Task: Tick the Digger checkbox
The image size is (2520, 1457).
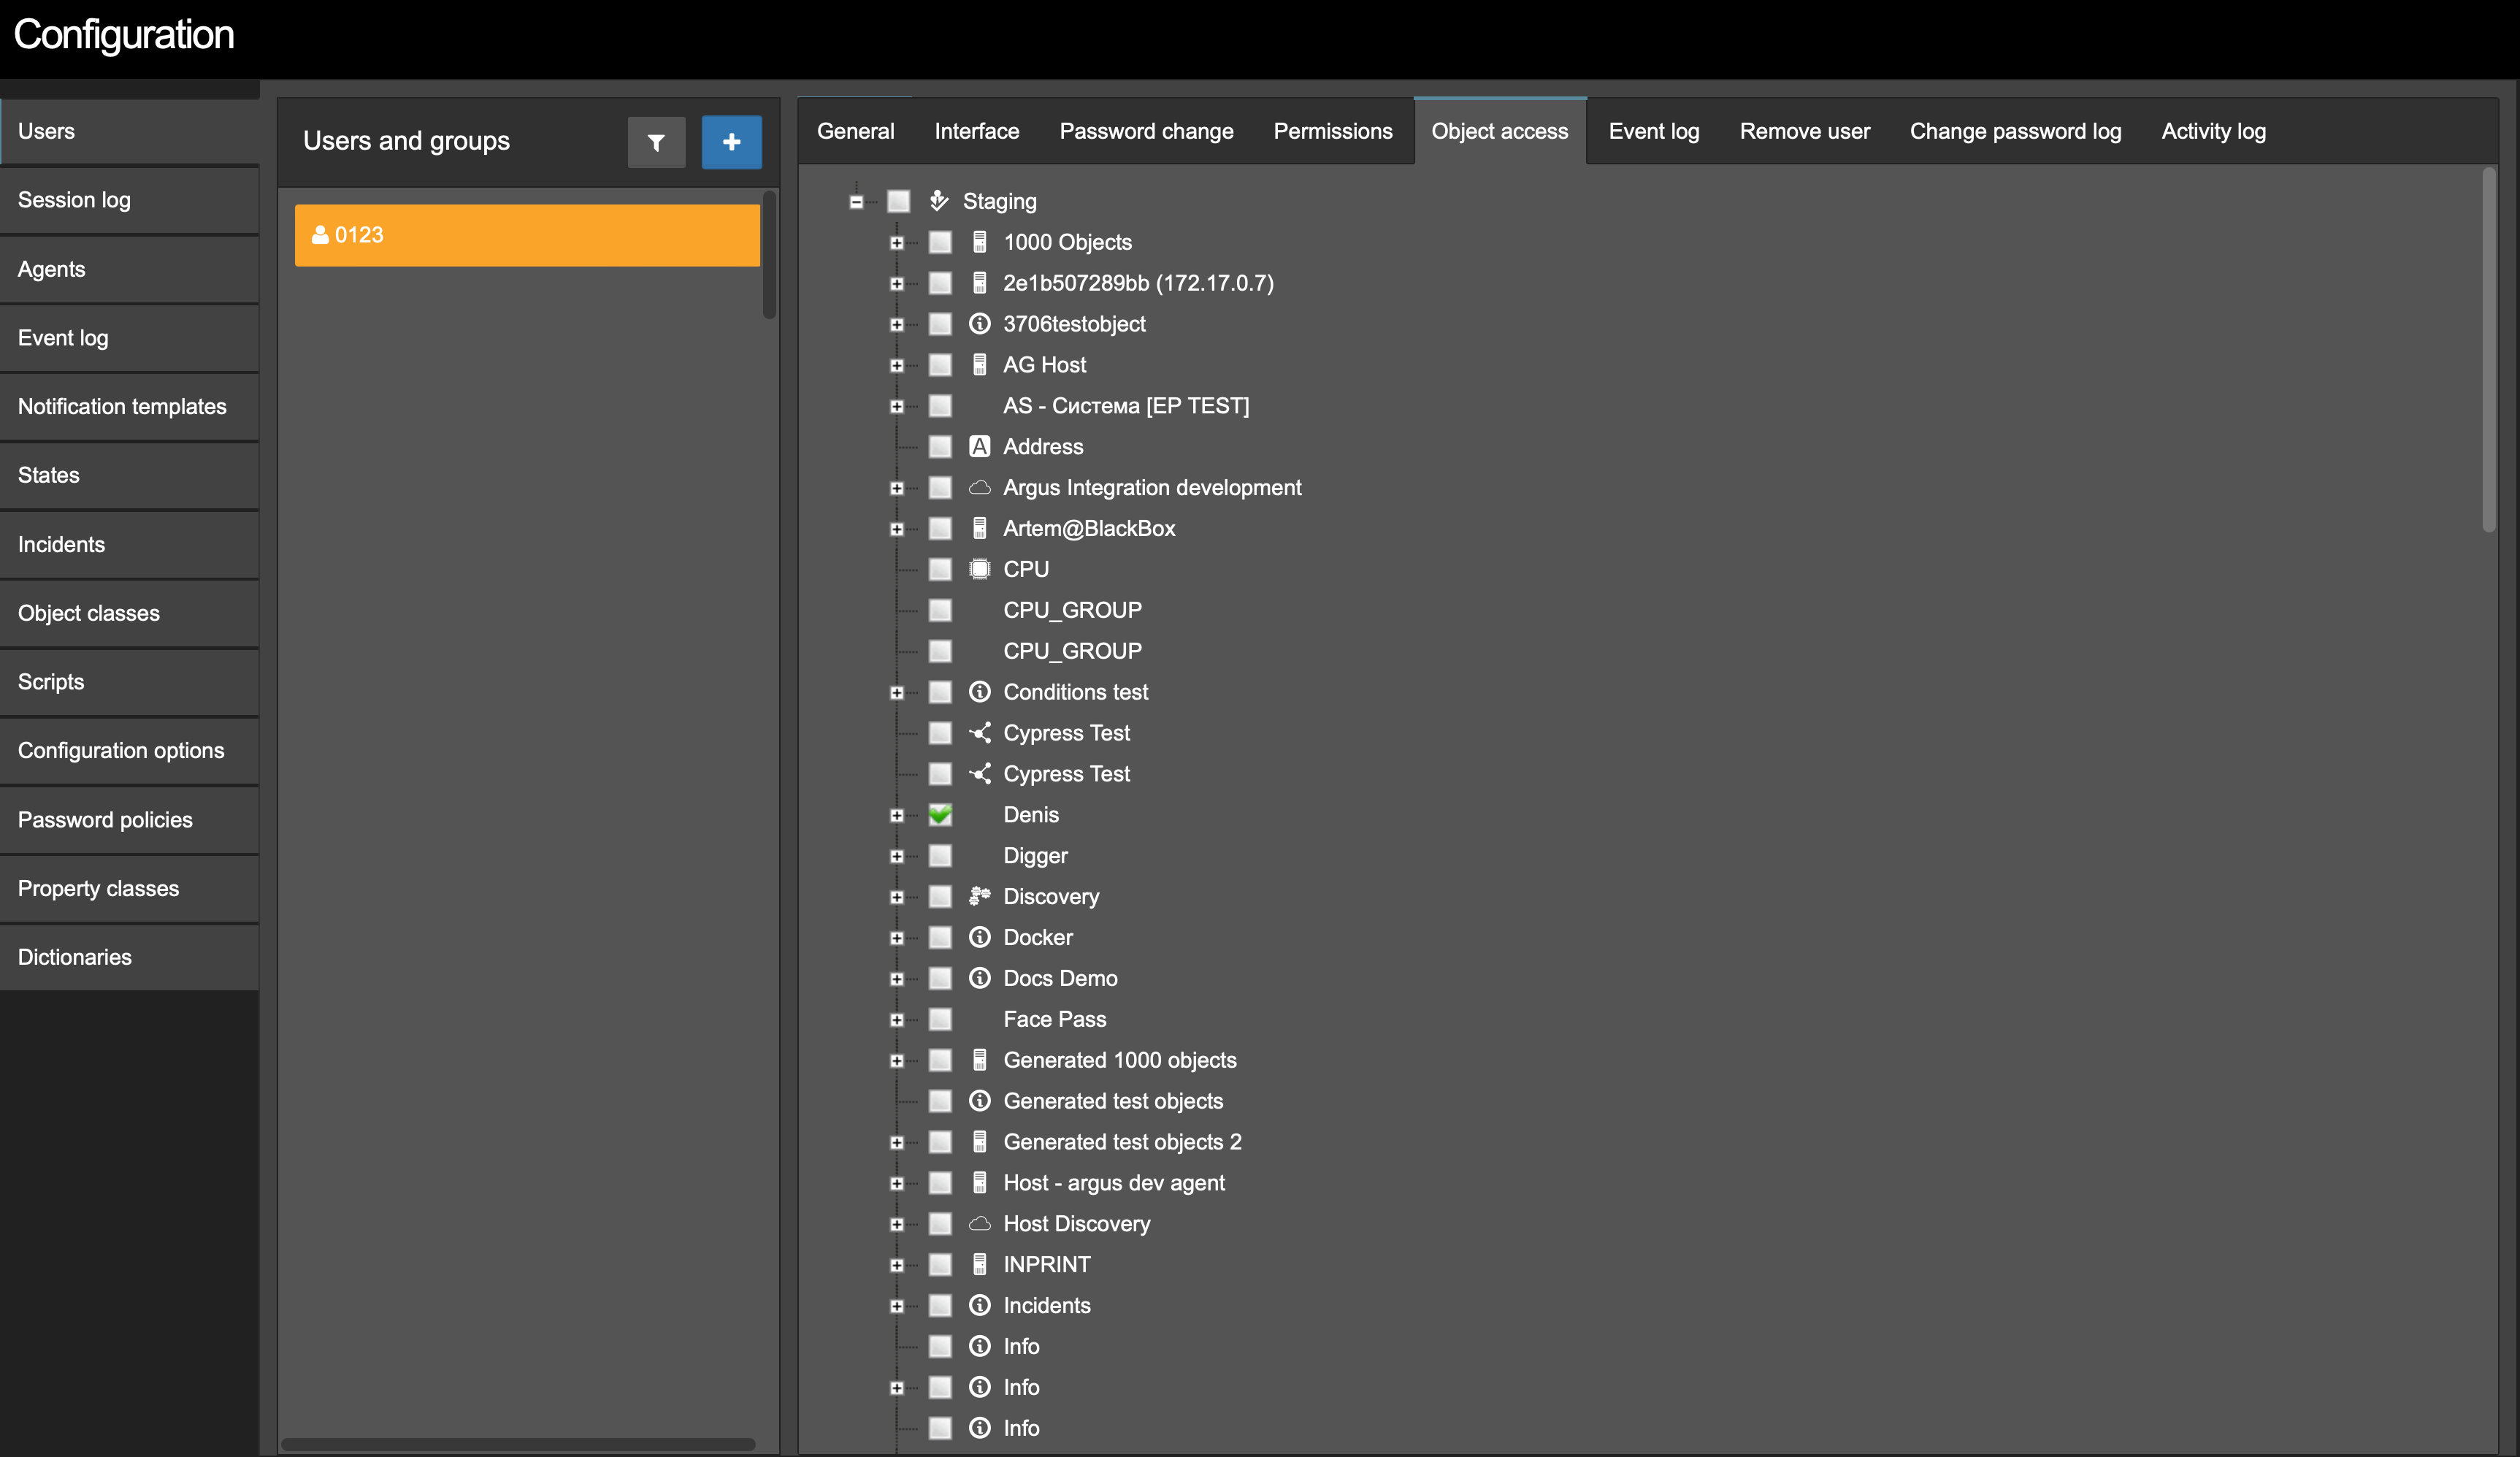Action: pos(940,856)
